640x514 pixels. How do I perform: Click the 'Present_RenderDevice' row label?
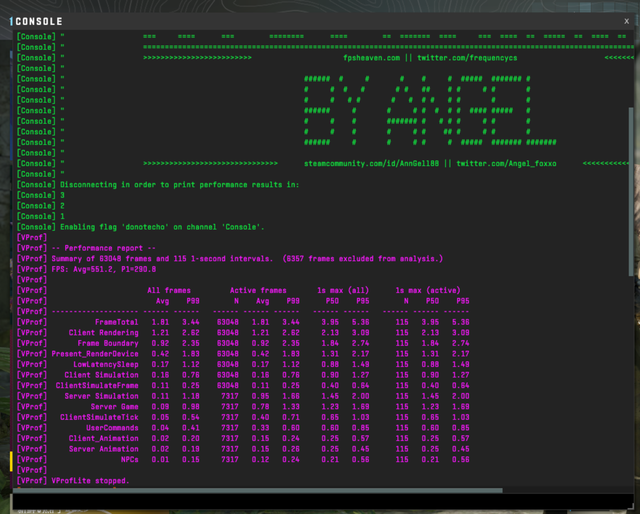(95, 354)
